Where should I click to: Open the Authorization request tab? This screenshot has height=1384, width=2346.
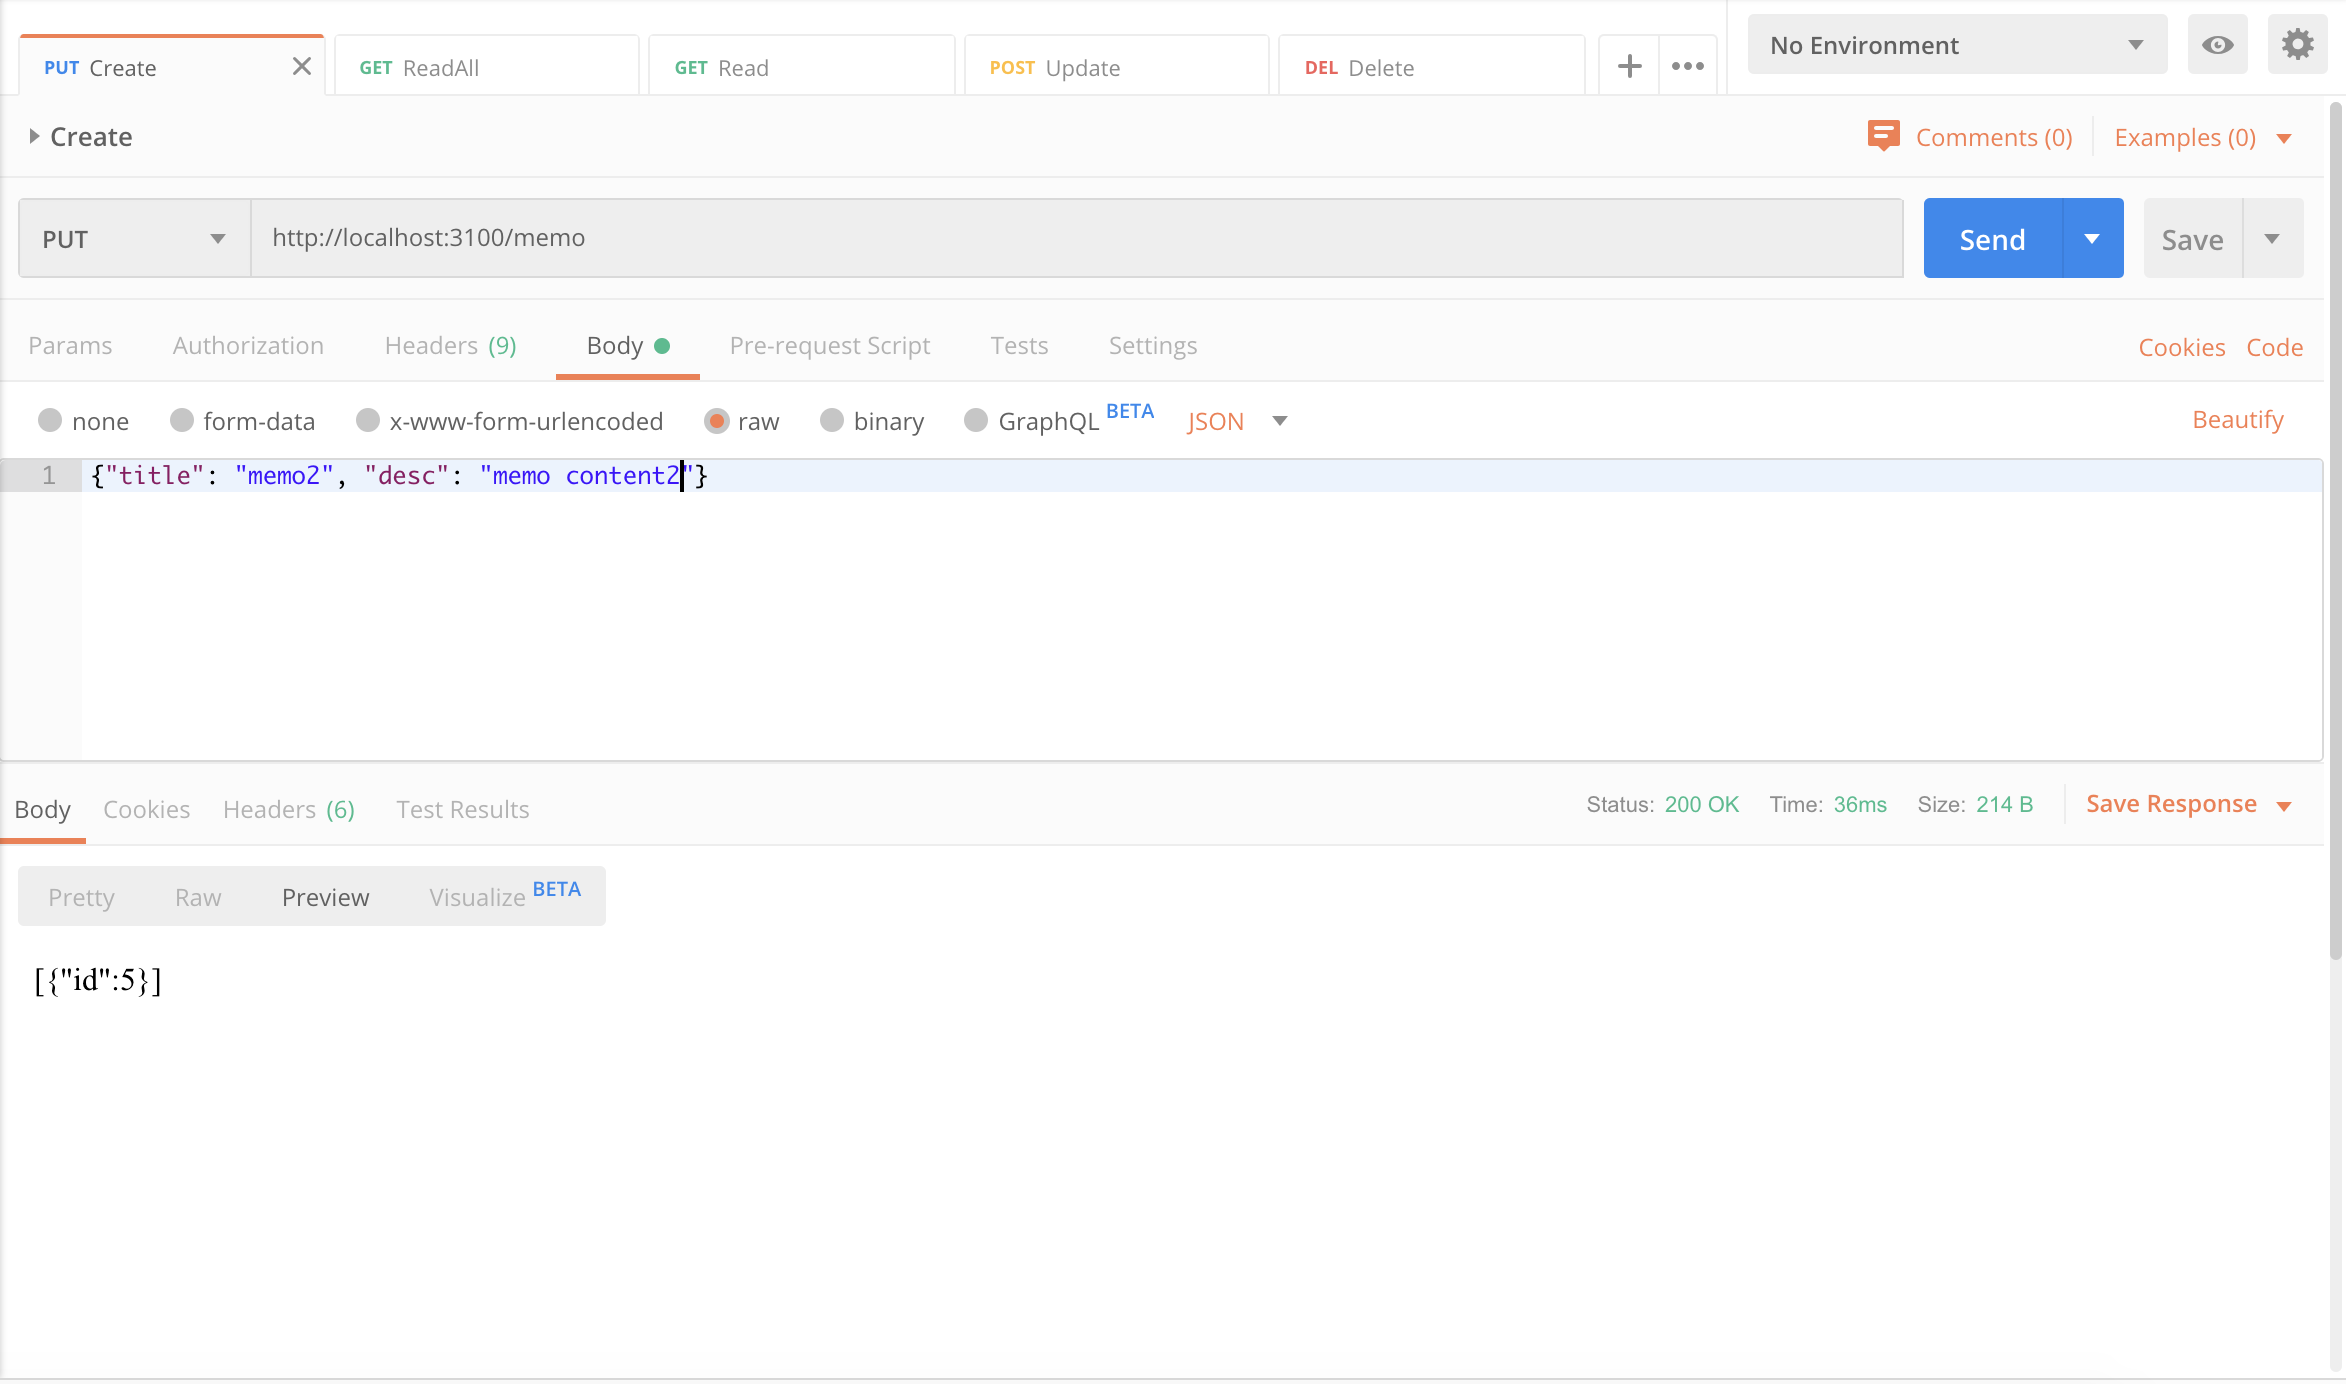[x=248, y=346]
